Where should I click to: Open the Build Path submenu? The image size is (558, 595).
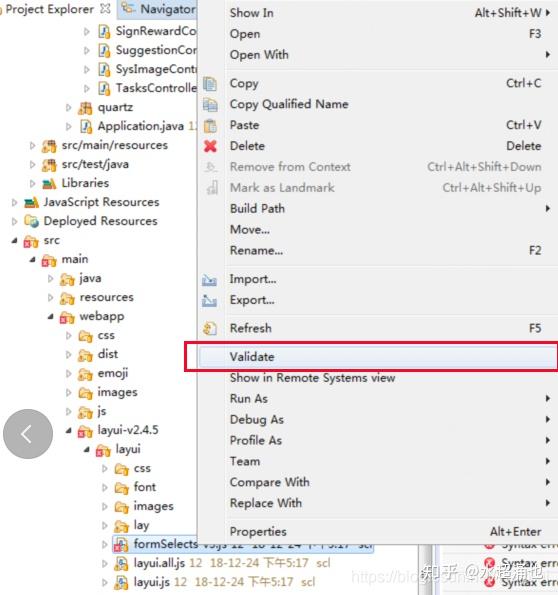tap(378, 209)
